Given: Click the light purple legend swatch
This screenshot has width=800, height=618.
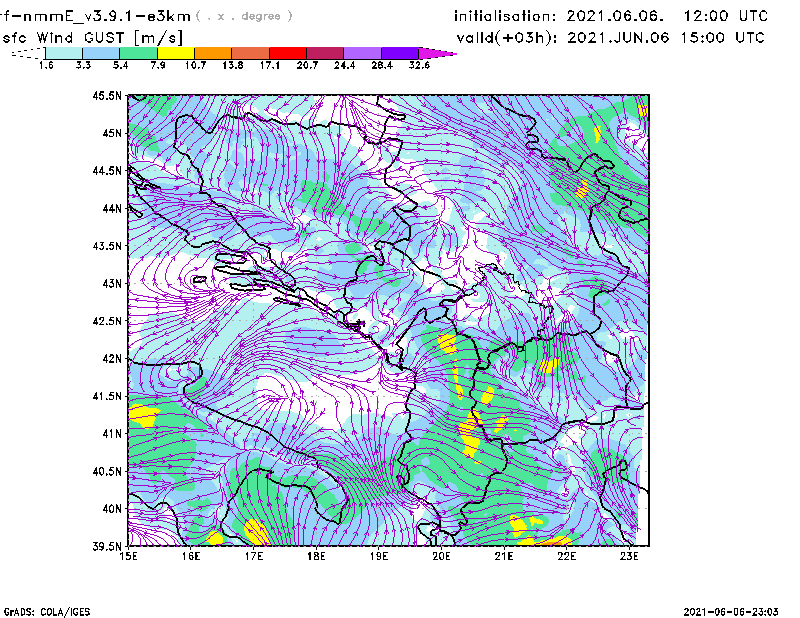Looking at the screenshot, I should pos(363,53).
